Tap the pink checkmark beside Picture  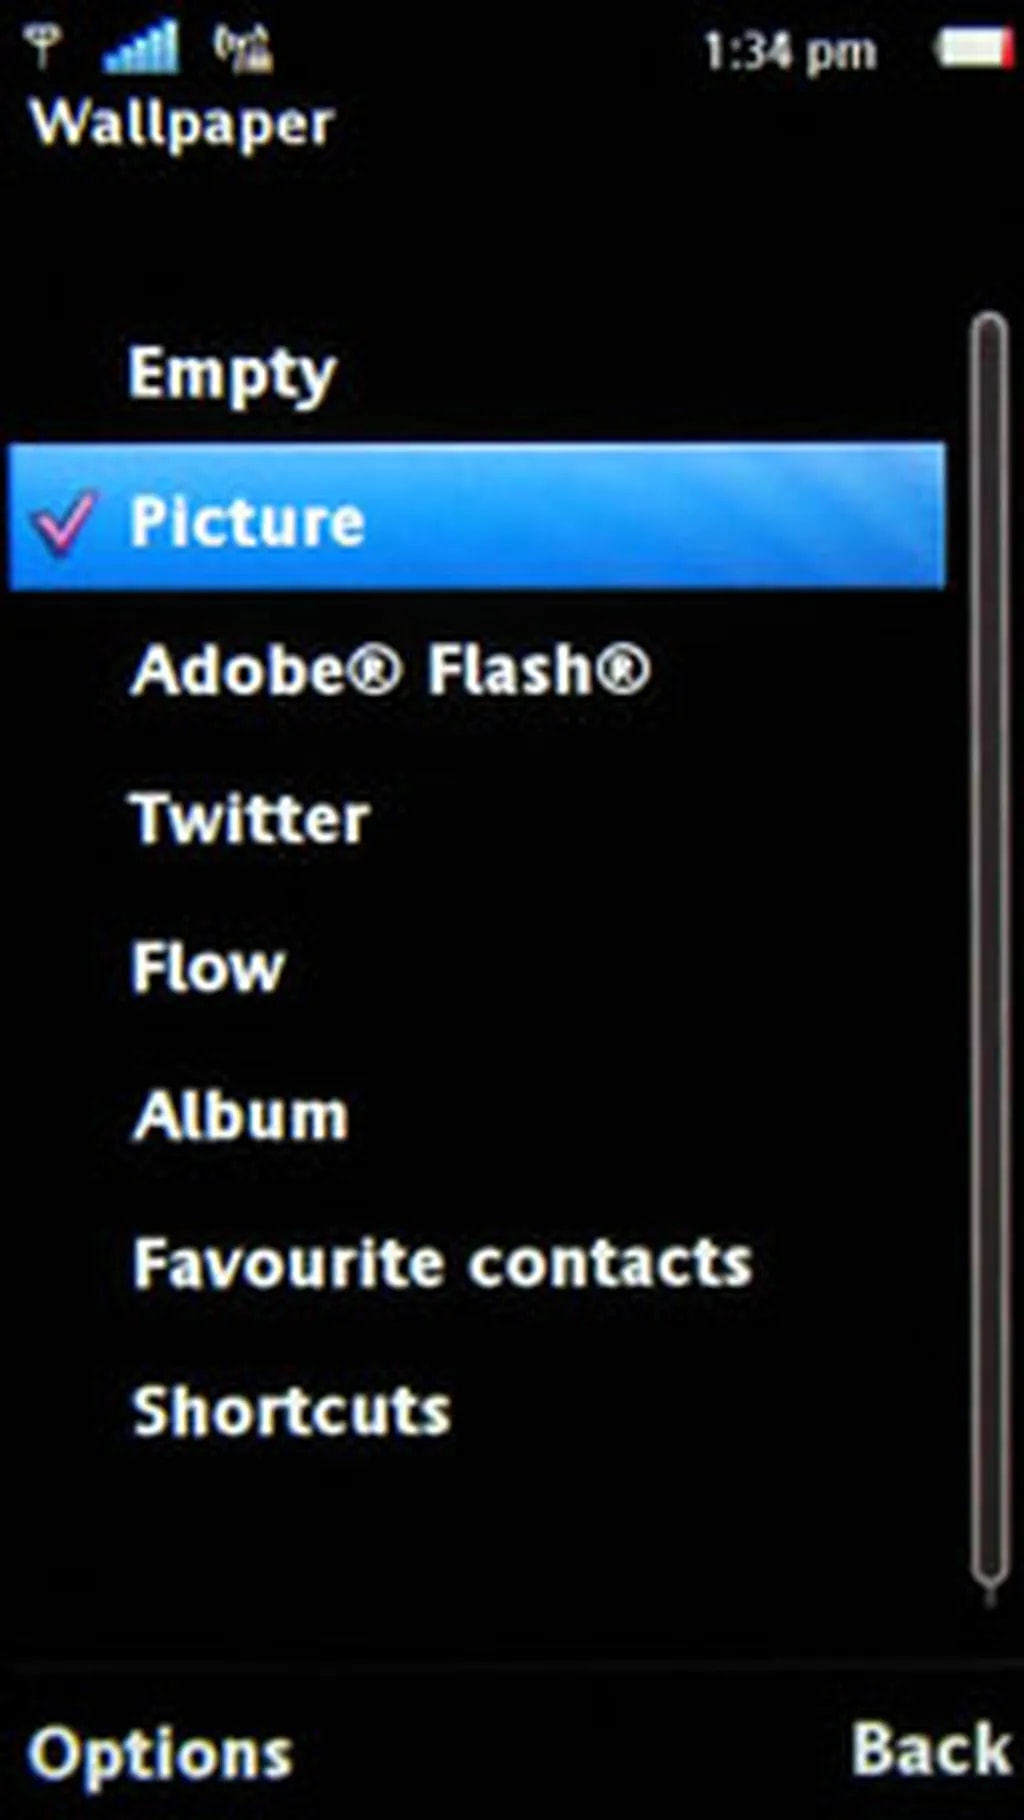point(64,521)
